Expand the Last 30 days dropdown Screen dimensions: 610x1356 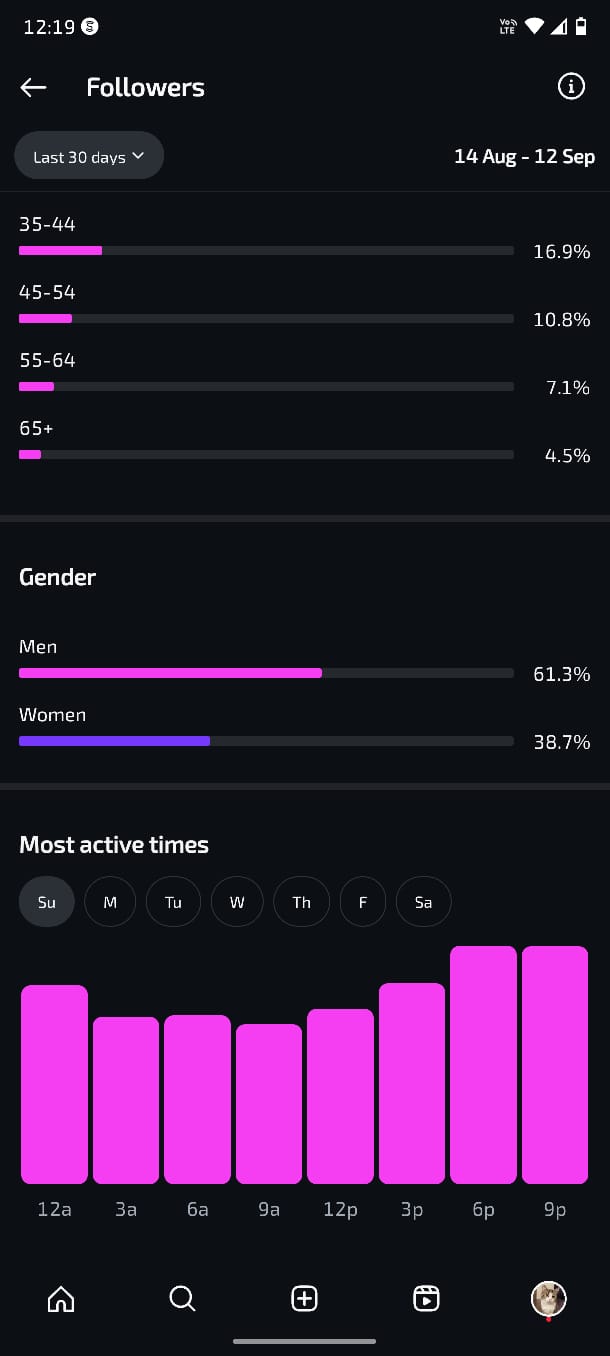pos(89,156)
